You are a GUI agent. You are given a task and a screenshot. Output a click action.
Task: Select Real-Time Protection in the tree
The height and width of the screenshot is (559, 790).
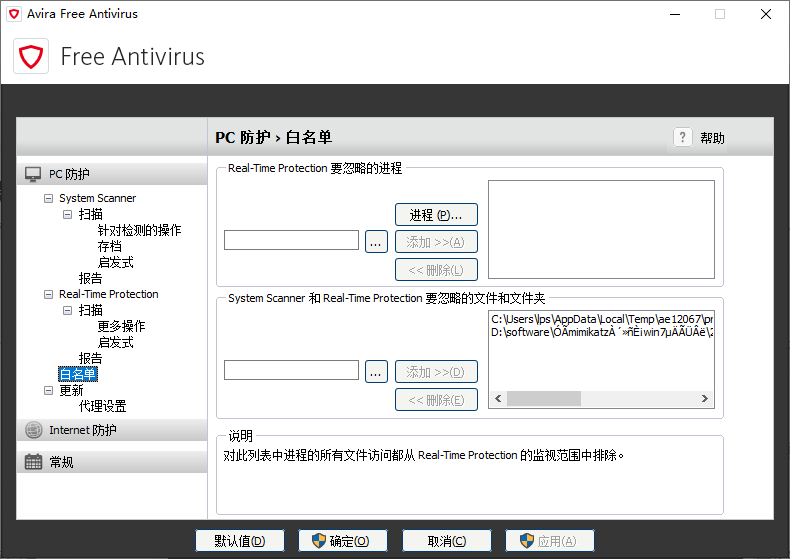[108, 294]
